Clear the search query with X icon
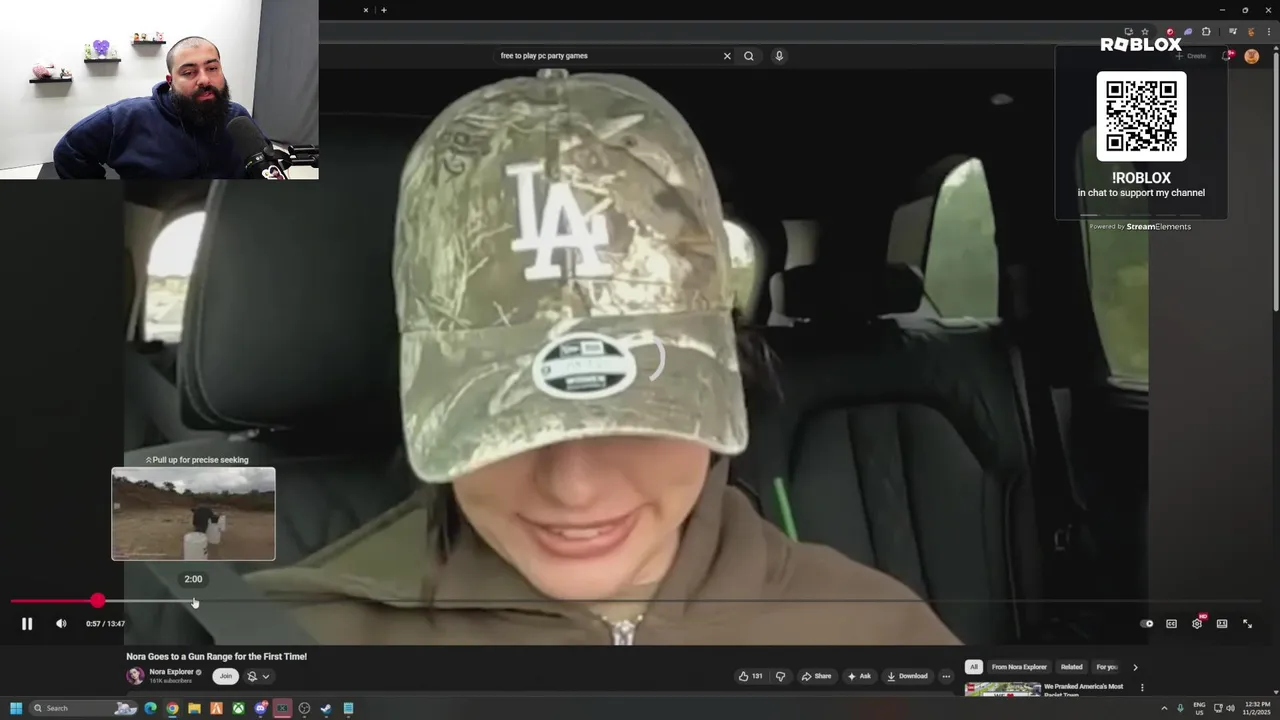 [x=727, y=56]
